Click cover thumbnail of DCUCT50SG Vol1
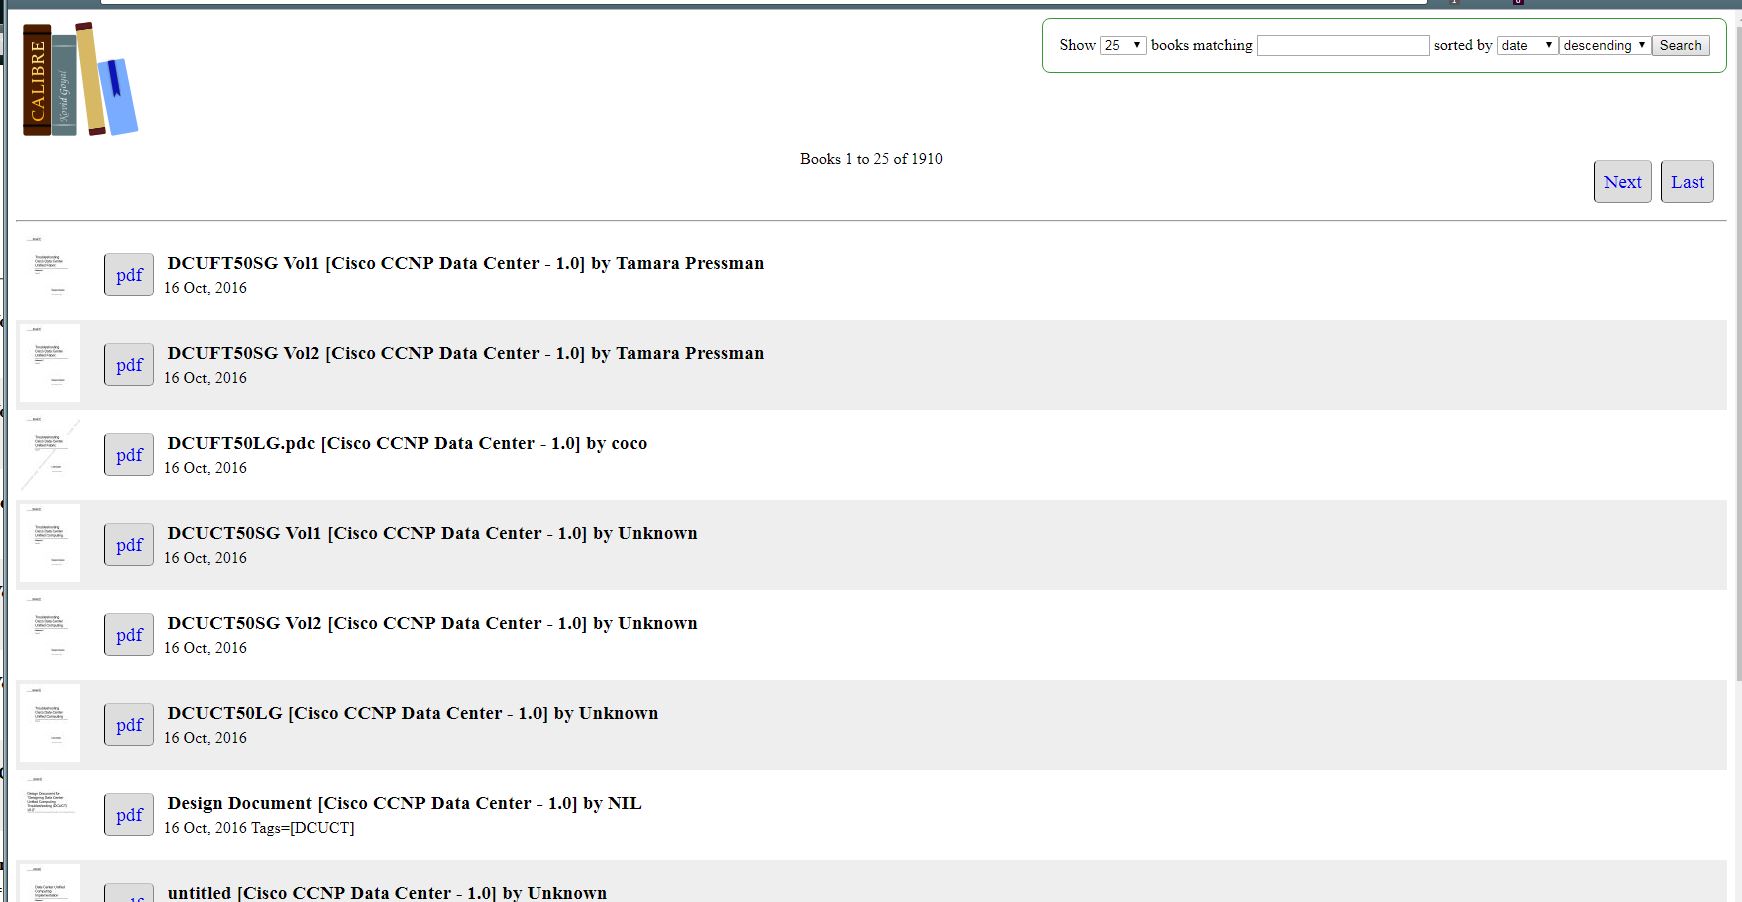This screenshot has height=902, width=1742. (50, 543)
